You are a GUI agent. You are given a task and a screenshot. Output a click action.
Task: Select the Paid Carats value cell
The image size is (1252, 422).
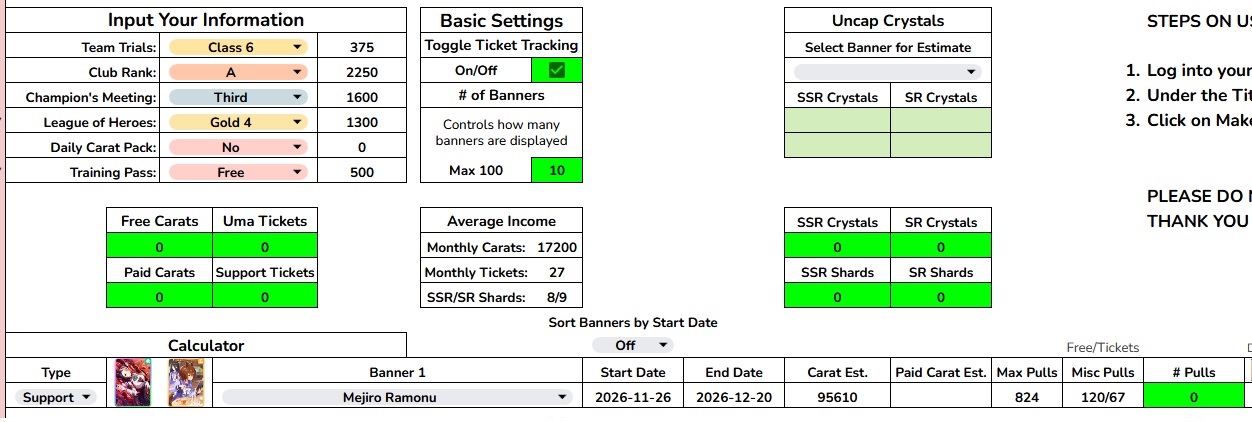click(x=160, y=296)
